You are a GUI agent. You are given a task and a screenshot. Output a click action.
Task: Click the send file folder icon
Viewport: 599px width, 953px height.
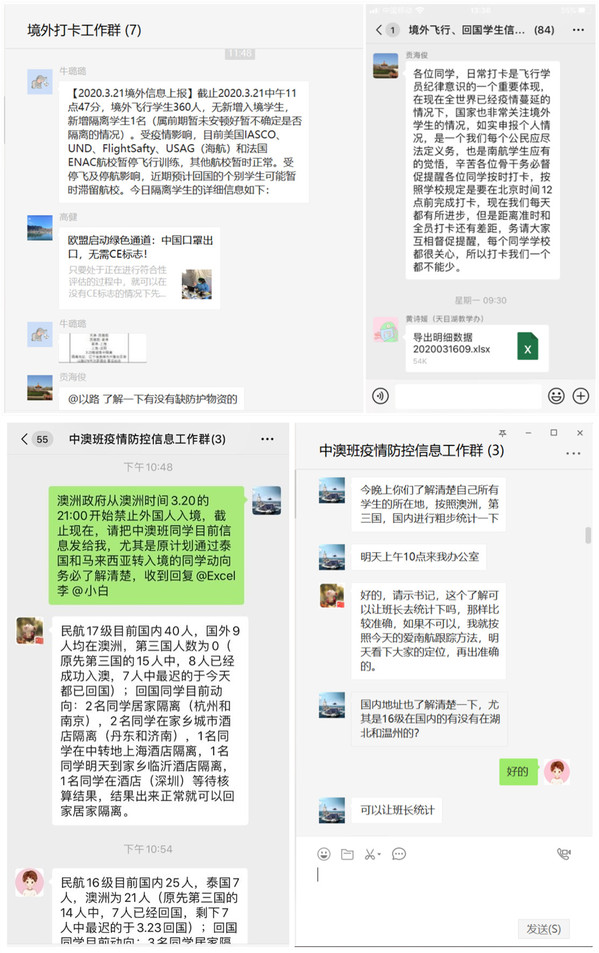click(x=347, y=854)
